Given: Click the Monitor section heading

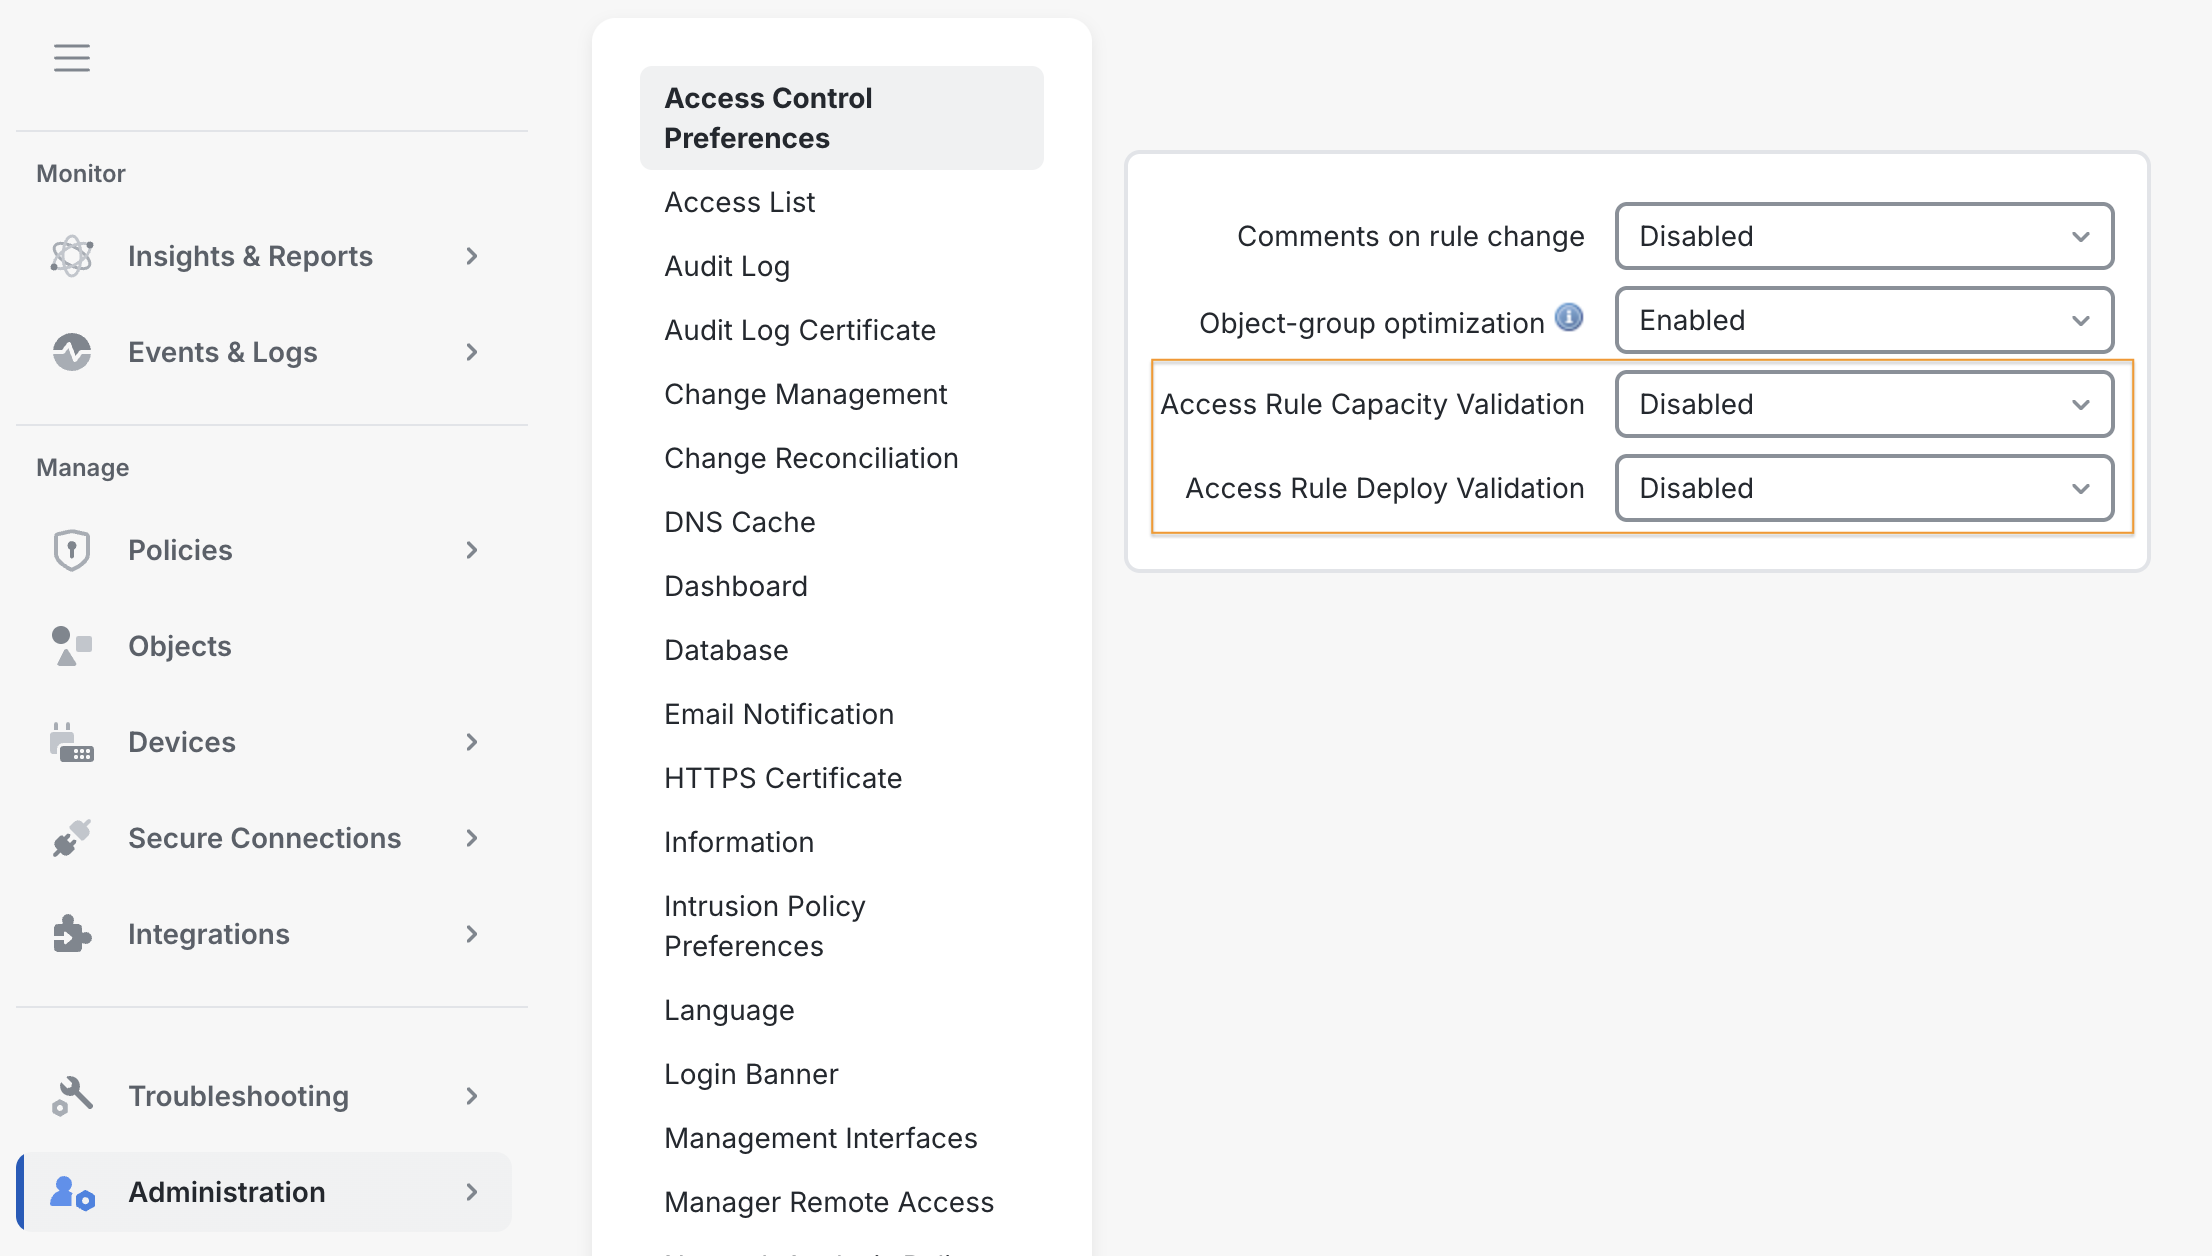Looking at the screenshot, I should click(81, 174).
